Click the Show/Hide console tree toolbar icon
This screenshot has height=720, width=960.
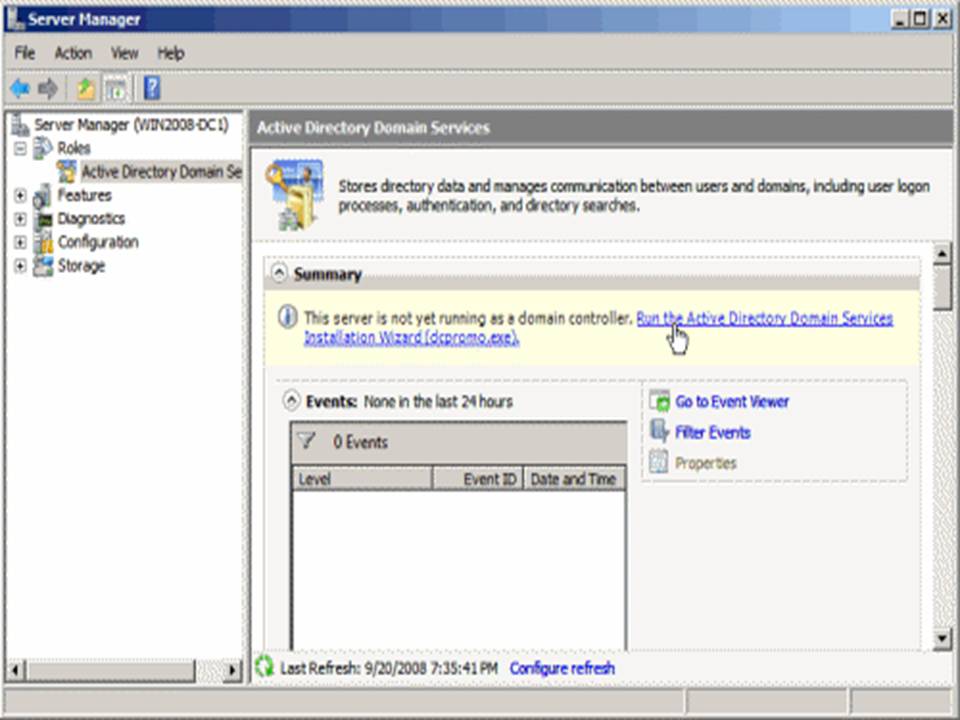(x=116, y=89)
